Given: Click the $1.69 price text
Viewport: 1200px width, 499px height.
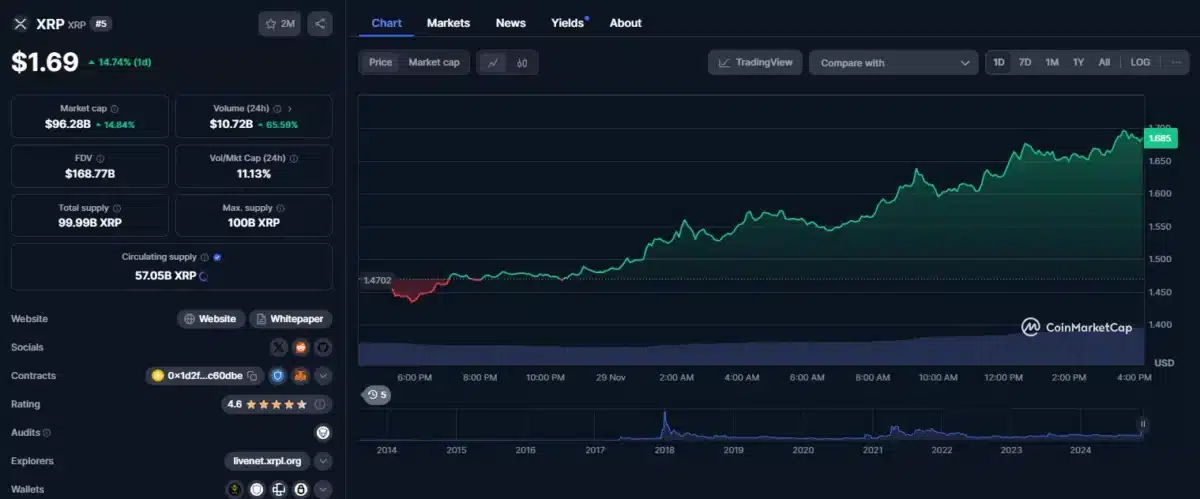Looking at the screenshot, I should (45, 62).
